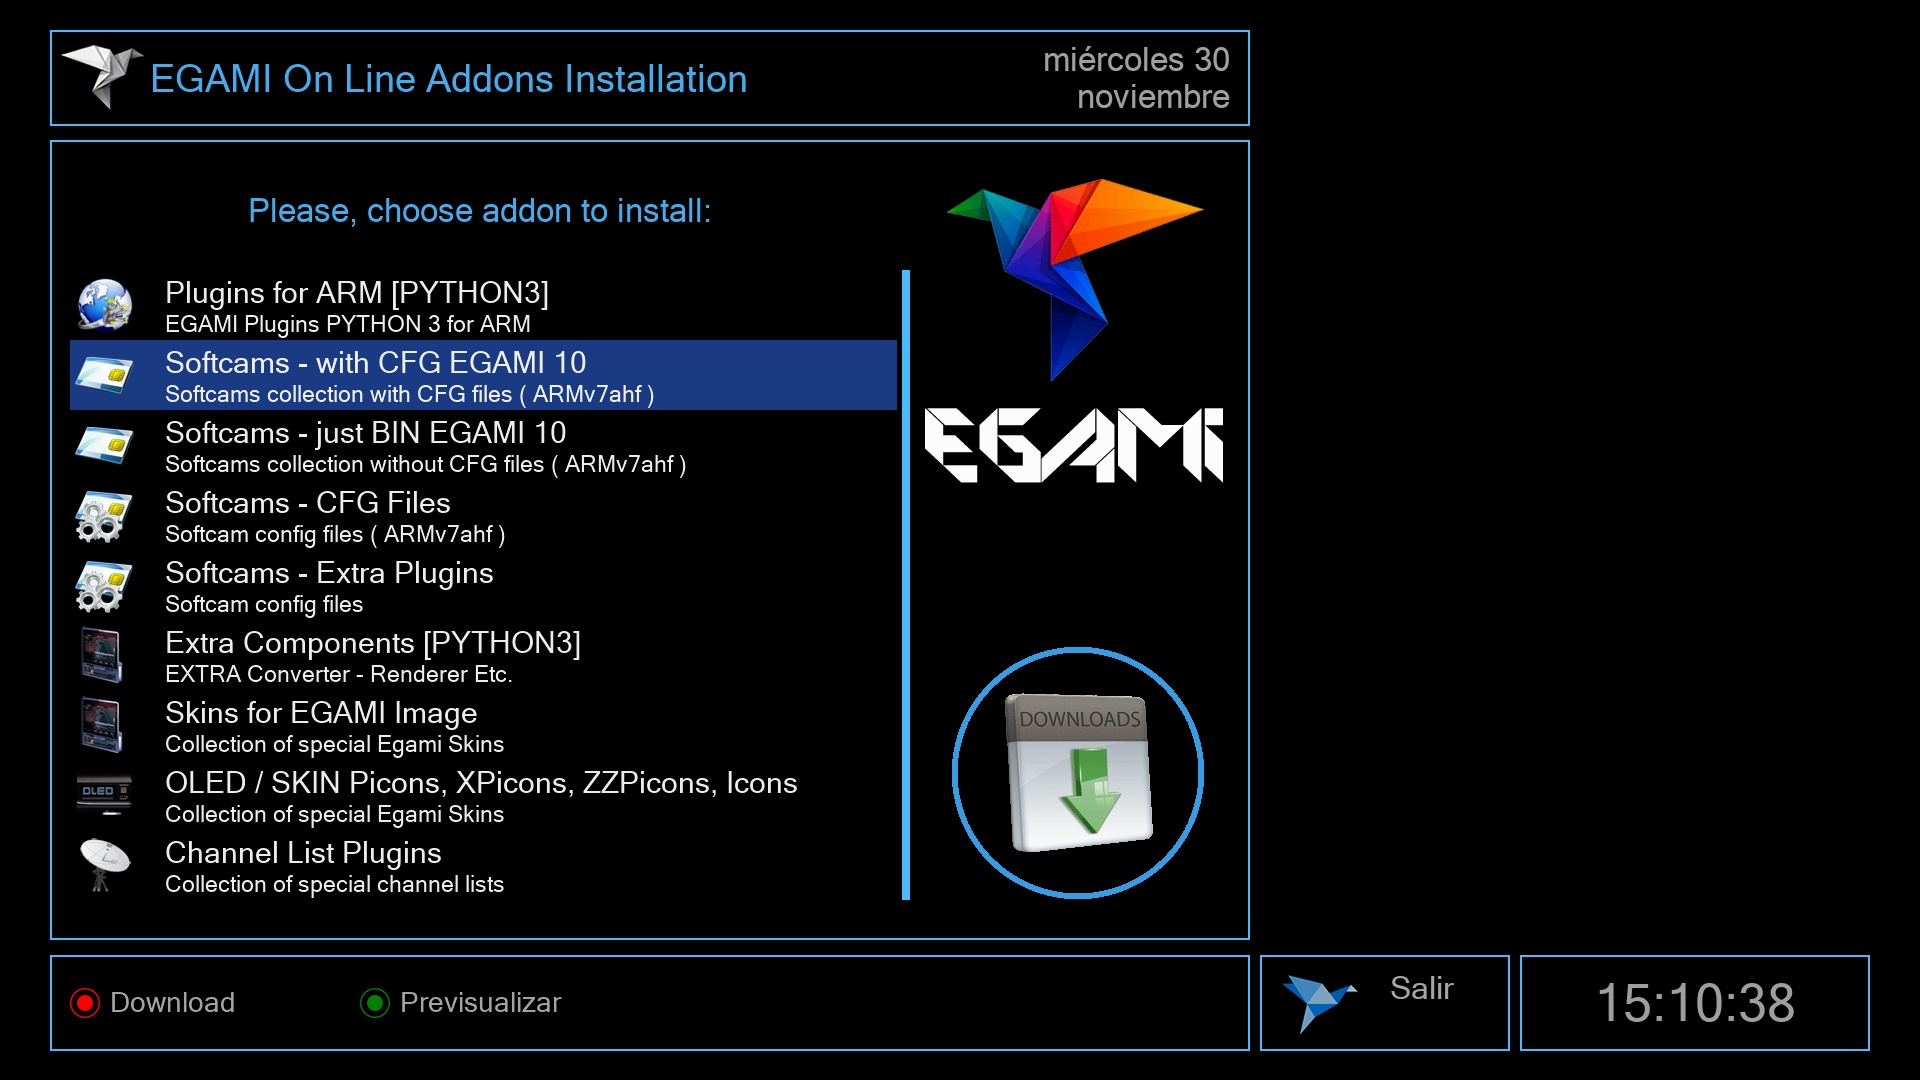Click the screen icon beside Extra Components
This screenshot has height=1080, width=1920.
click(x=102, y=656)
